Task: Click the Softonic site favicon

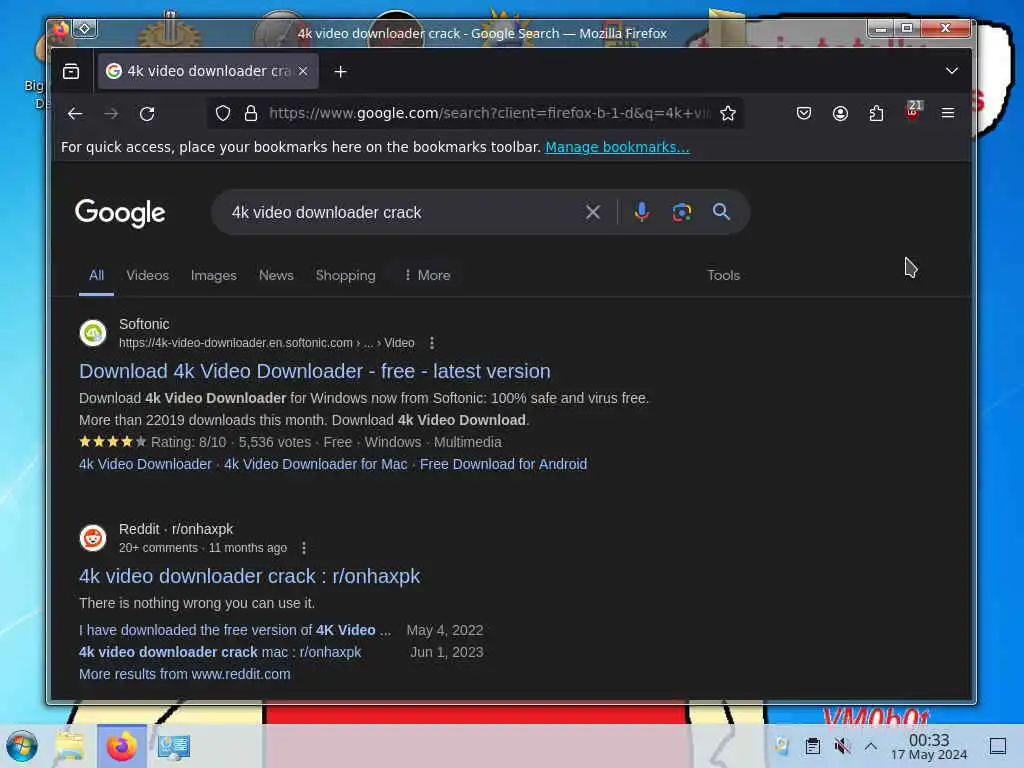Action: (x=93, y=333)
